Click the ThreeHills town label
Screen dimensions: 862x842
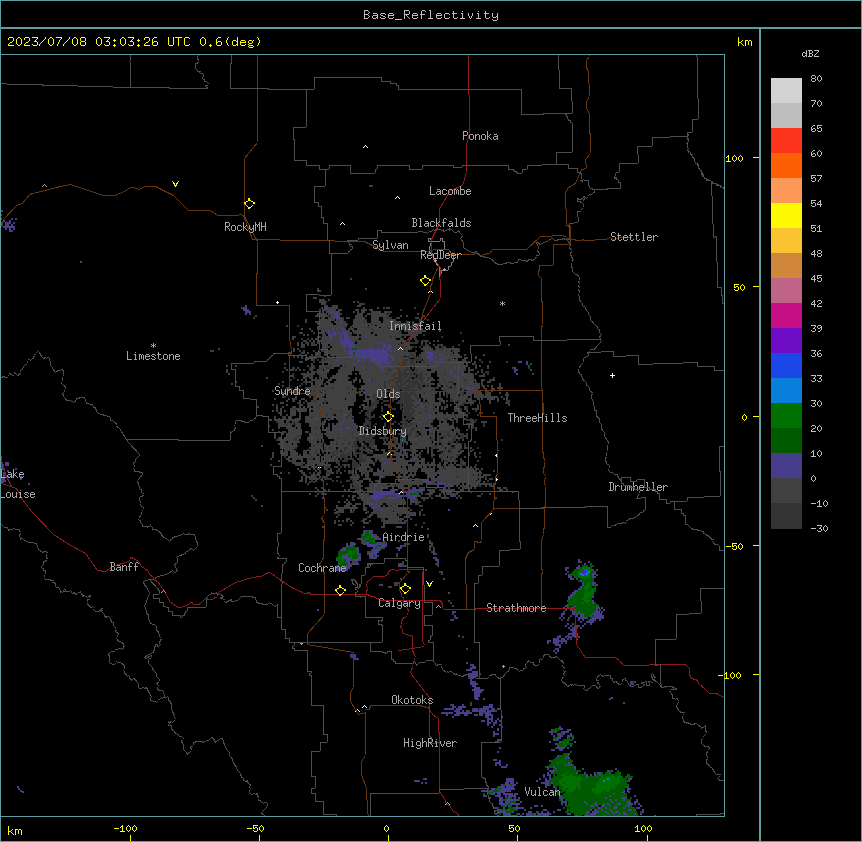tap(537, 418)
